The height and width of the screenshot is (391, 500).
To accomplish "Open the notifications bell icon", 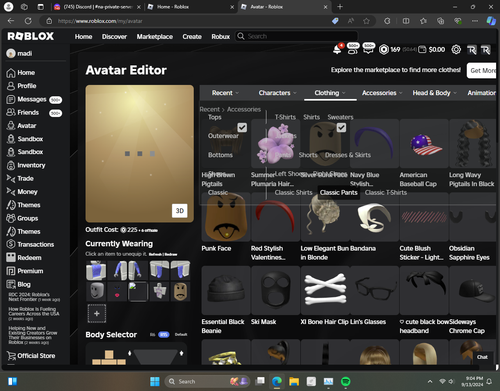I will click(x=337, y=50).
